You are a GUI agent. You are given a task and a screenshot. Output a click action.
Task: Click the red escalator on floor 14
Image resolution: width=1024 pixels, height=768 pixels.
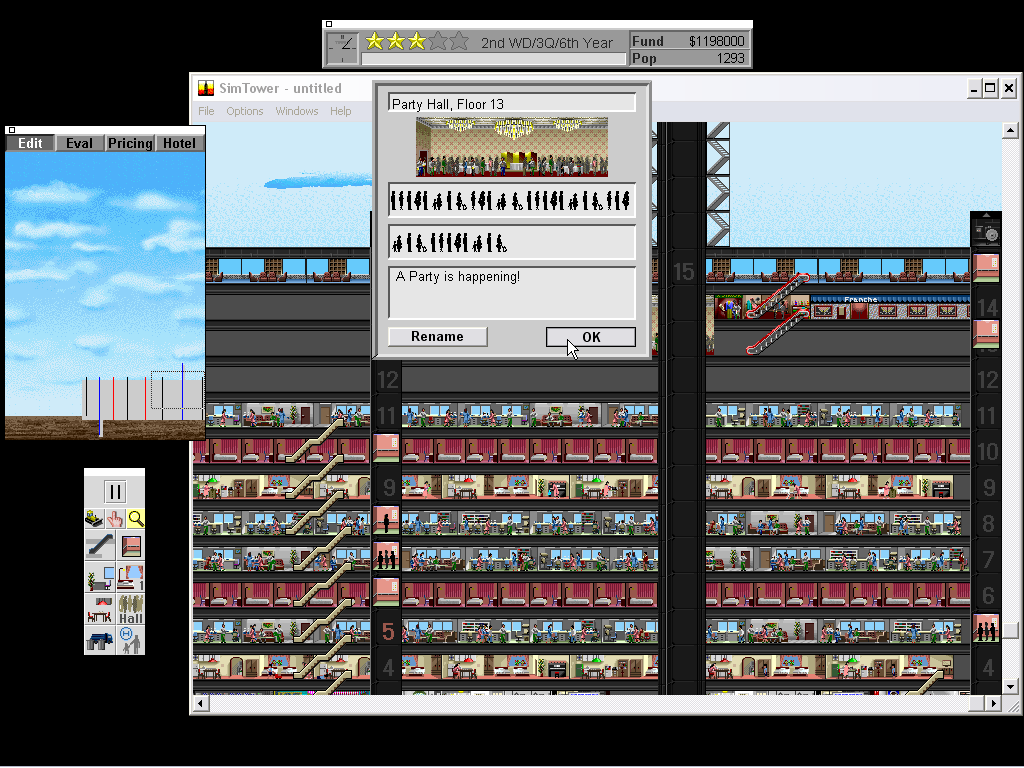pos(777,297)
